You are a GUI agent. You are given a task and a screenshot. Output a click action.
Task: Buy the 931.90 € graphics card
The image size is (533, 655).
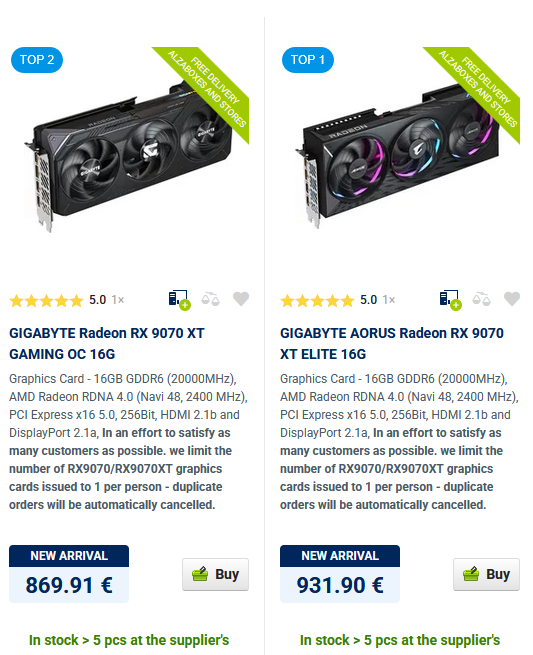(487, 574)
